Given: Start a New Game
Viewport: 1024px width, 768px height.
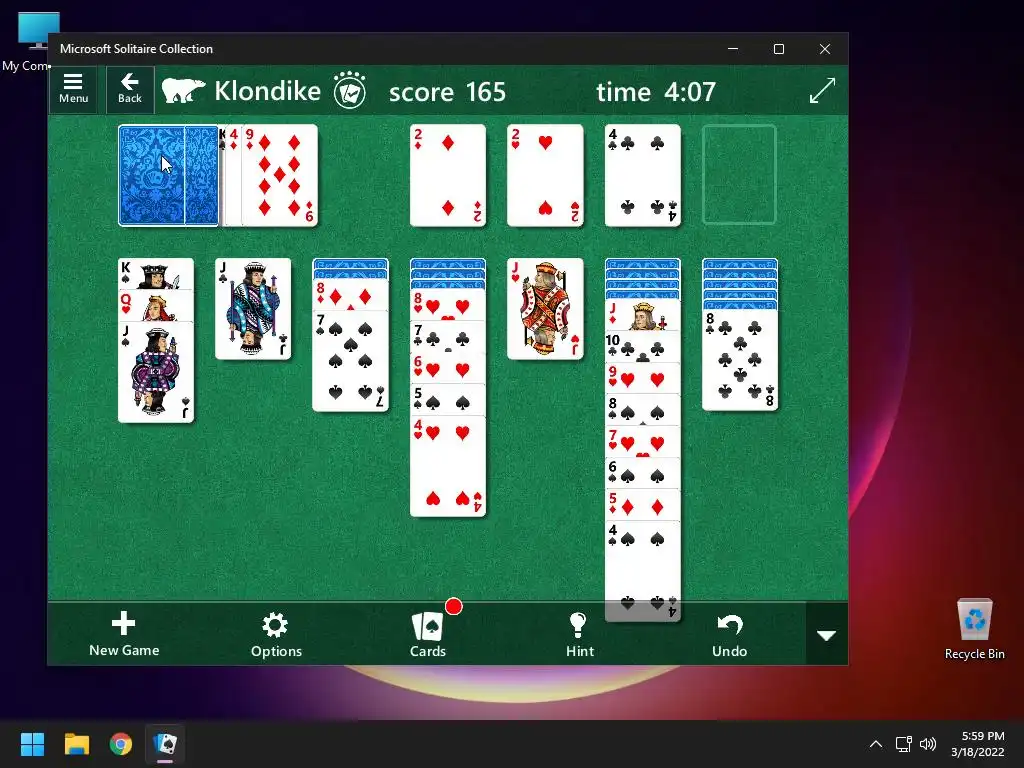Looking at the screenshot, I should tap(124, 634).
